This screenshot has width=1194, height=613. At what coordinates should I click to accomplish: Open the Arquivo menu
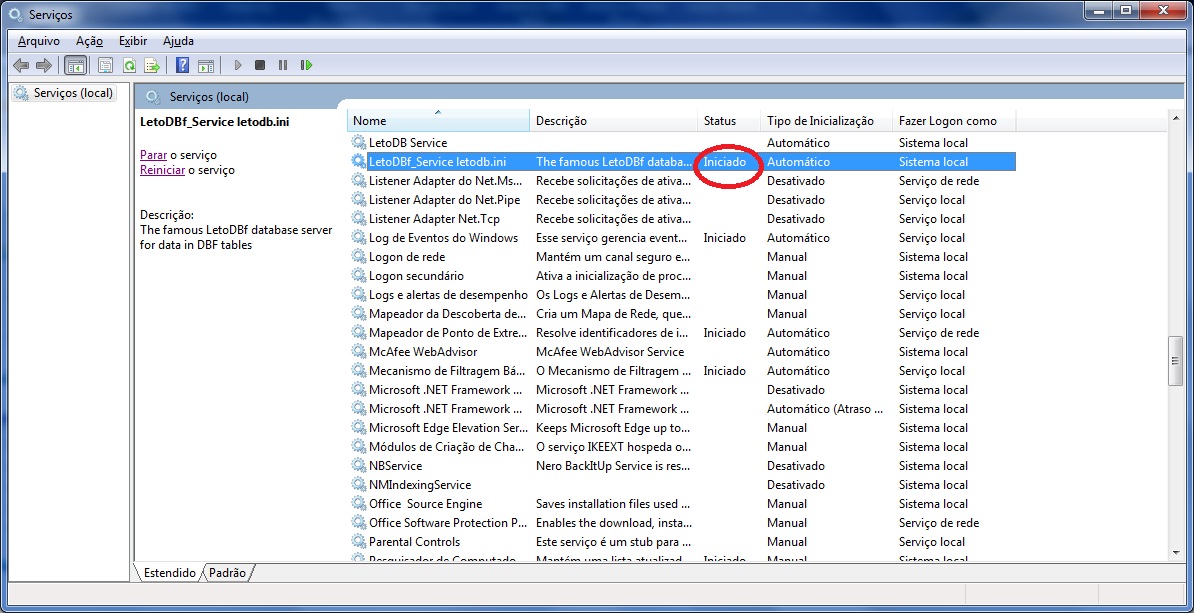pyautogui.click(x=38, y=41)
